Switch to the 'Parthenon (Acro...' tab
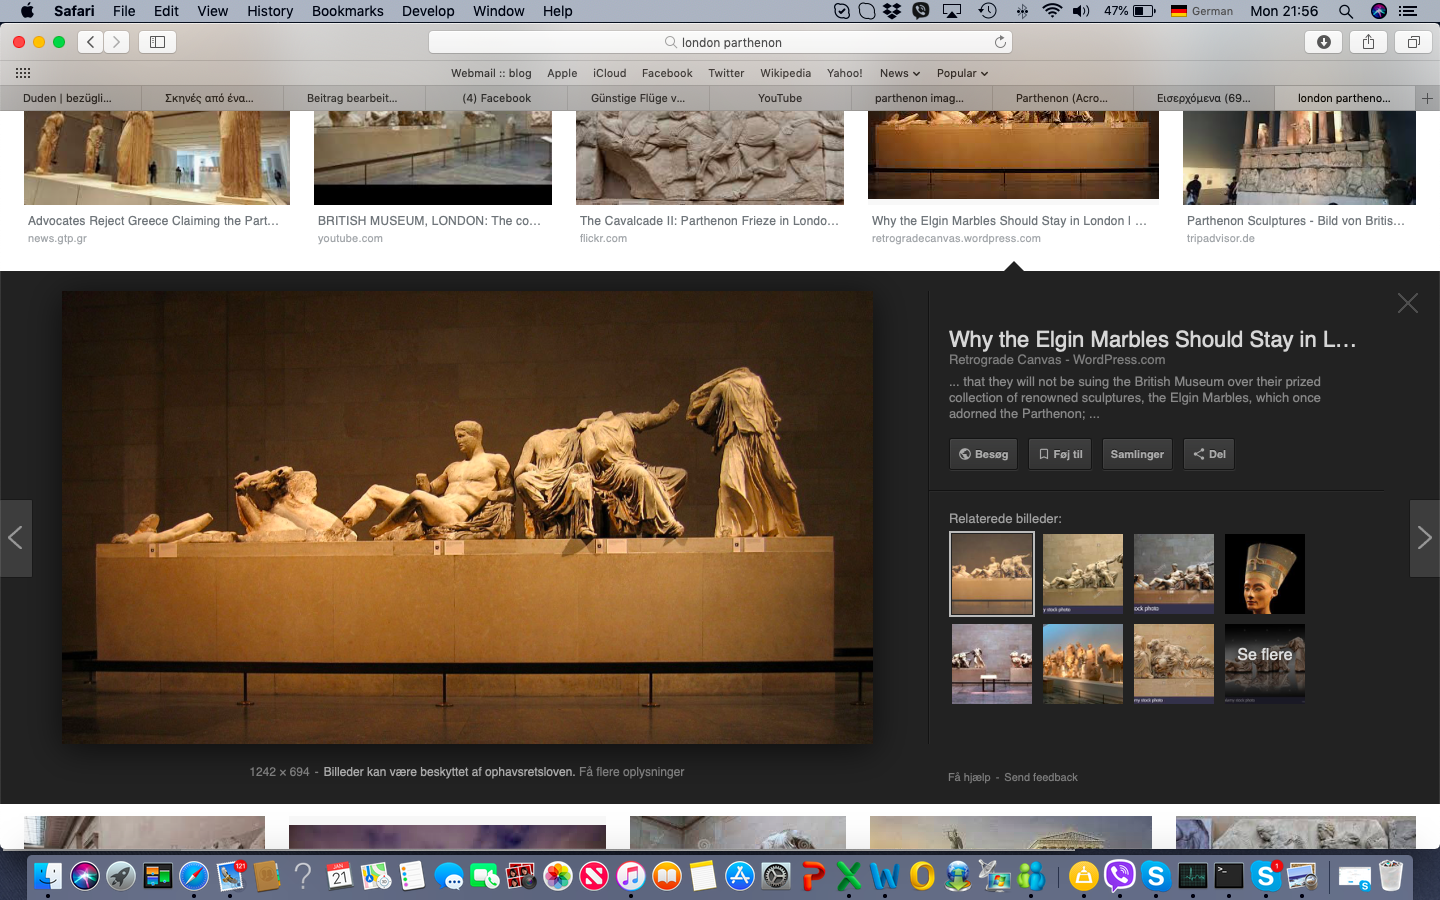Image resolution: width=1440 pixels, height=900 pixels. pos(1062,98)
